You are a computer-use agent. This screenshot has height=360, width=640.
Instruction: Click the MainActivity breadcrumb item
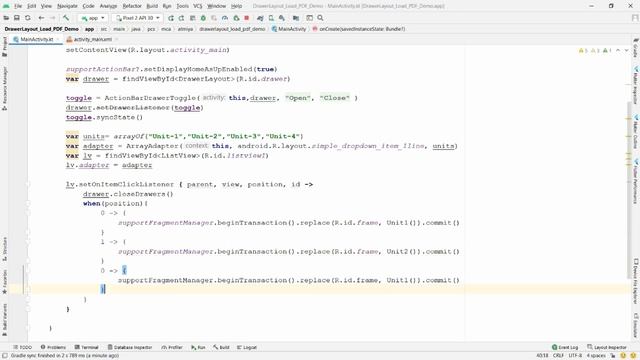tap(289, 29)
